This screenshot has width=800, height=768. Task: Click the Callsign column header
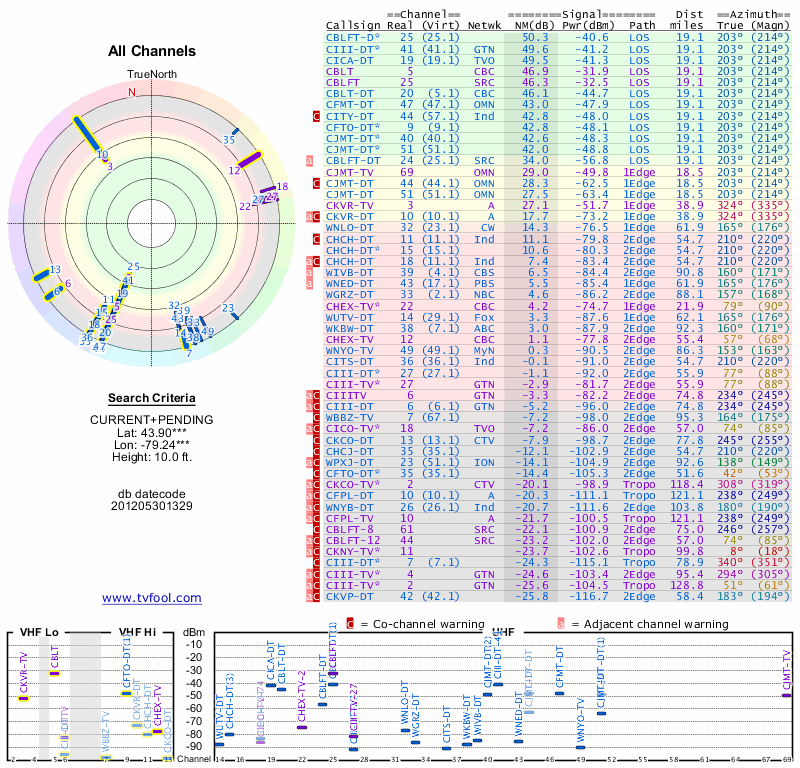355,25
